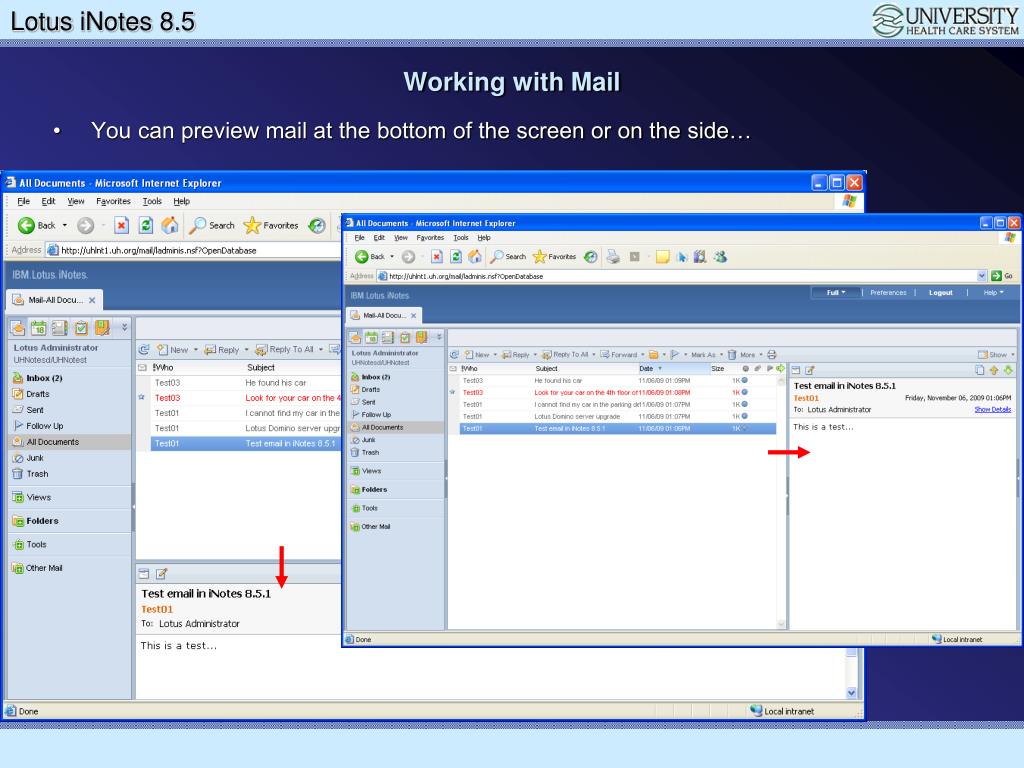Image resolution: width=1024 pixels, height=768 pixels.
Task: Click the Trash delete icon in front window's mail toolbar
Action: (x=732, y=355)
